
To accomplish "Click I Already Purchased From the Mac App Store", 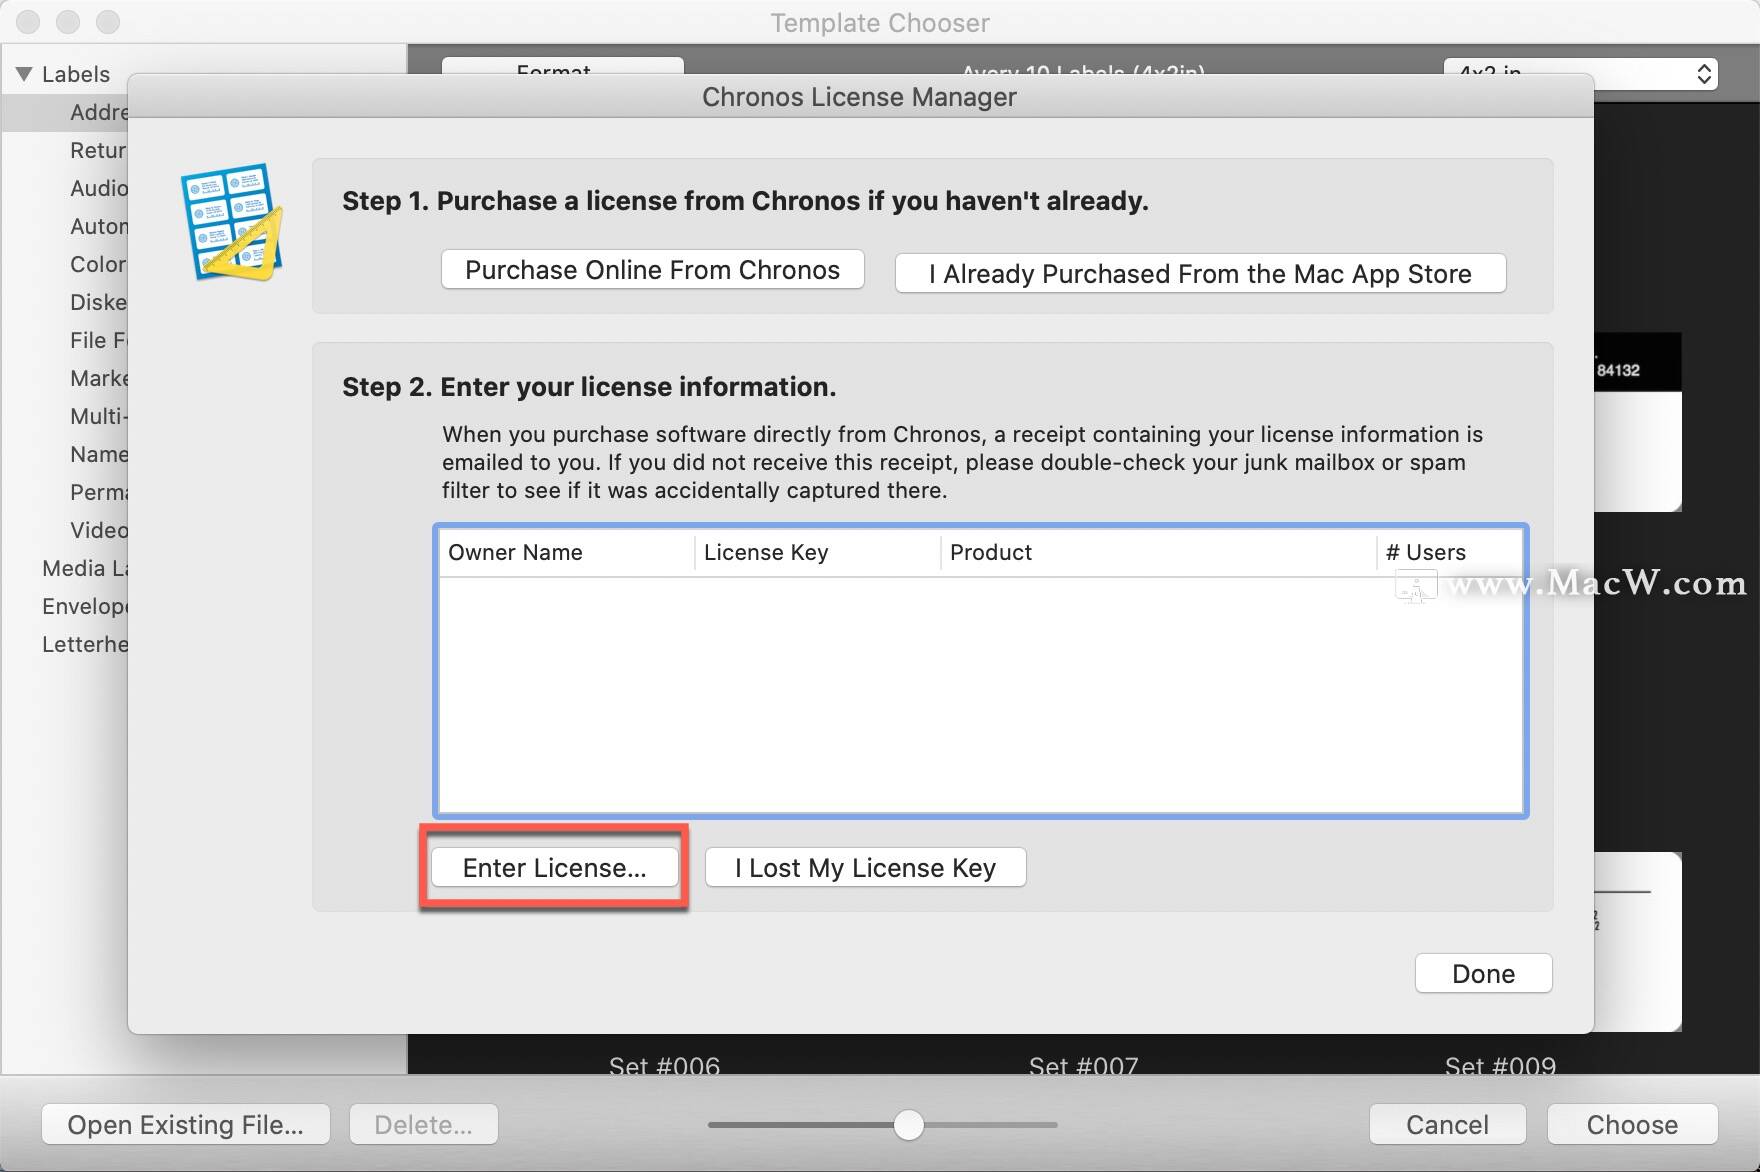I will [x=1200, y=274].
